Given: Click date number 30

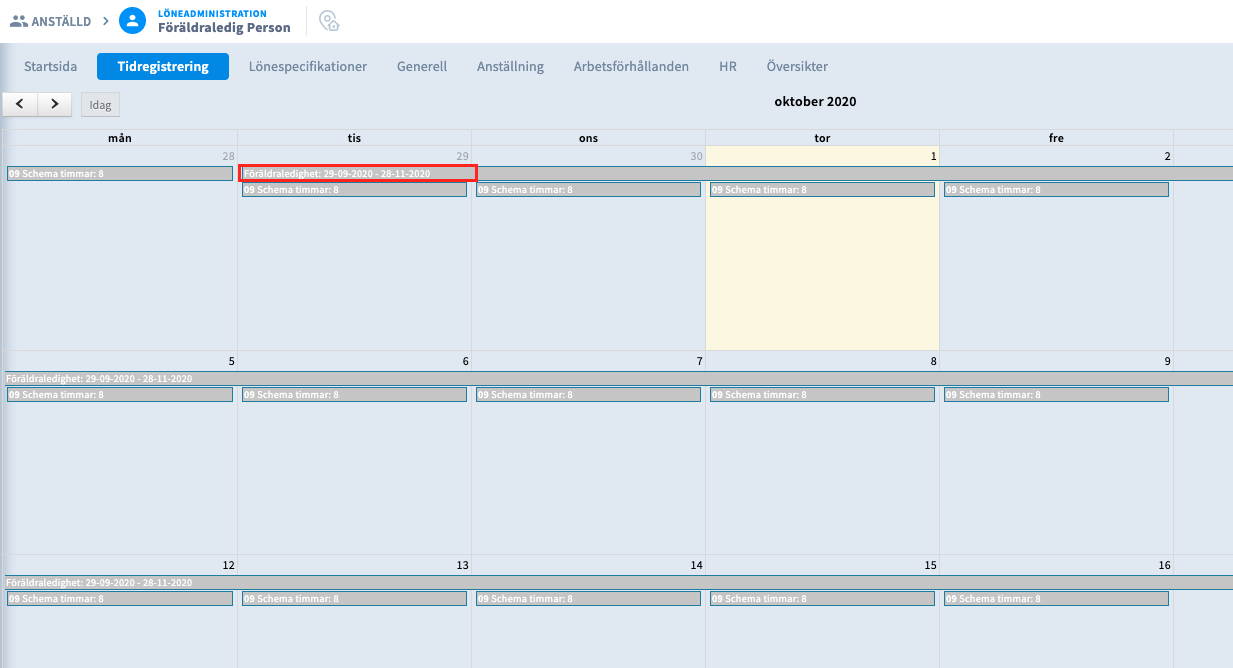Looking at the screenshot, I should pyautogui.click(x=697, y=156).
